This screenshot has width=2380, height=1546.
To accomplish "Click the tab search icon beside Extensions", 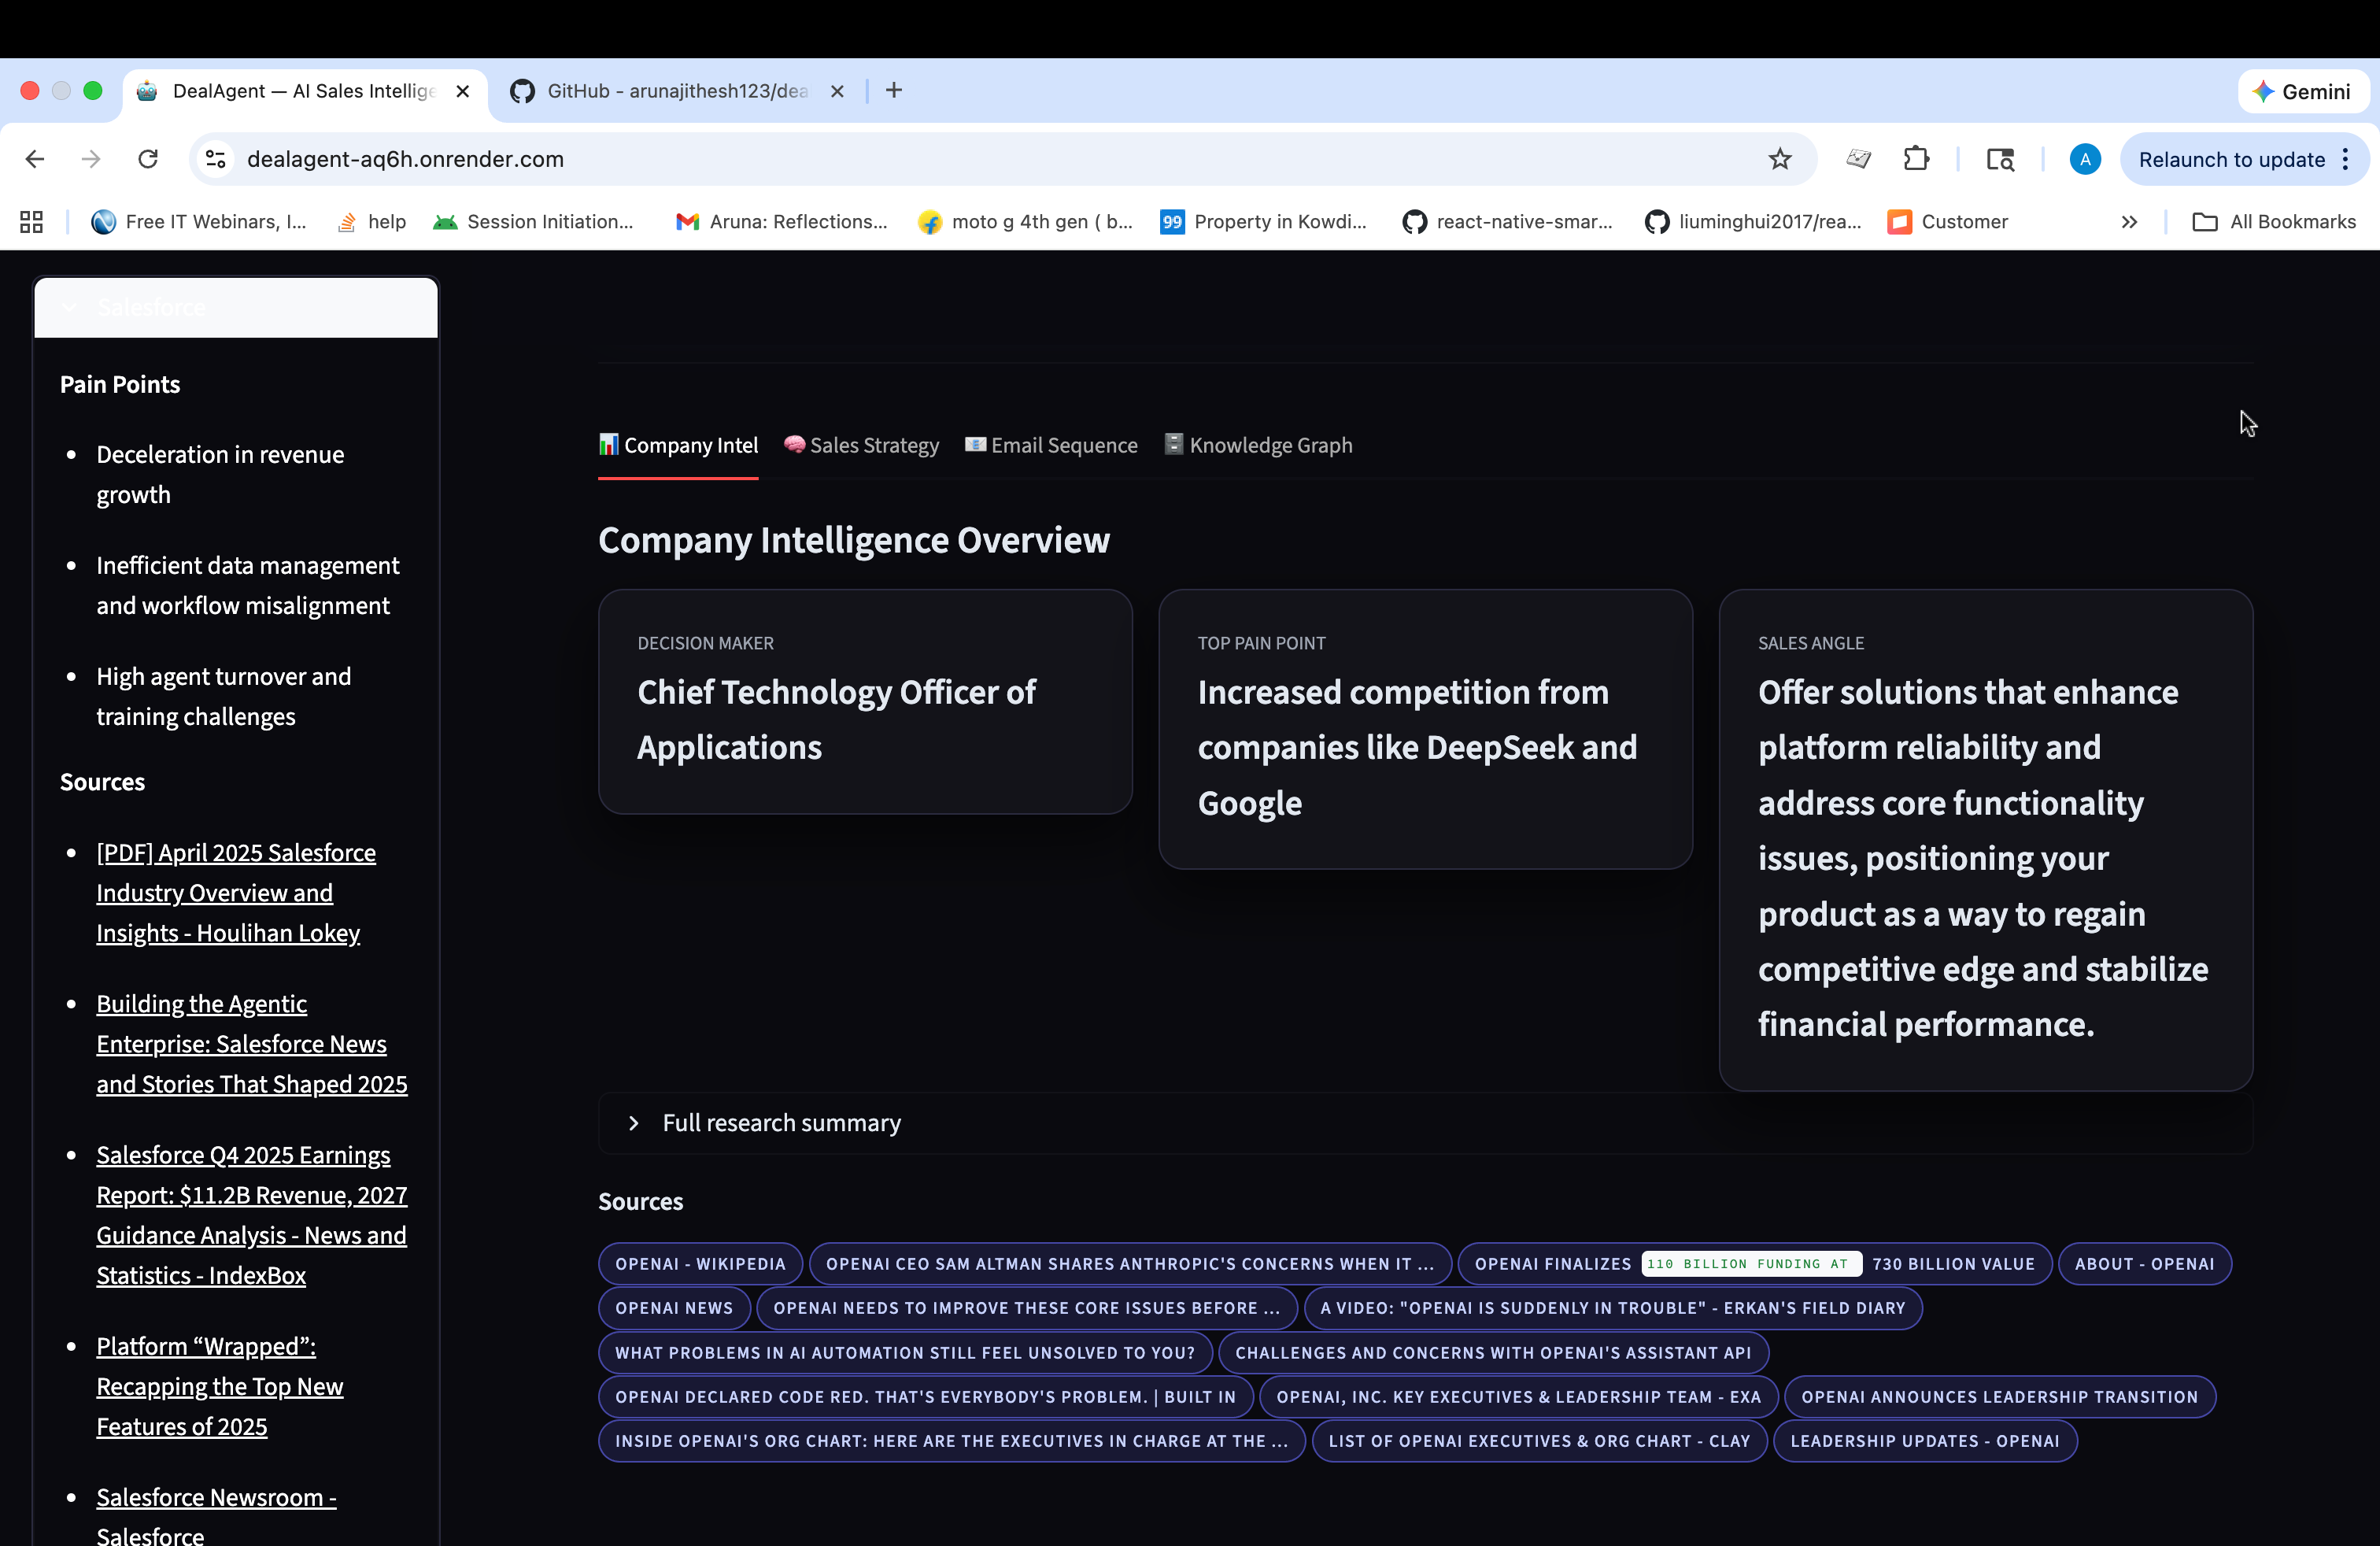I will (2000, 159).
